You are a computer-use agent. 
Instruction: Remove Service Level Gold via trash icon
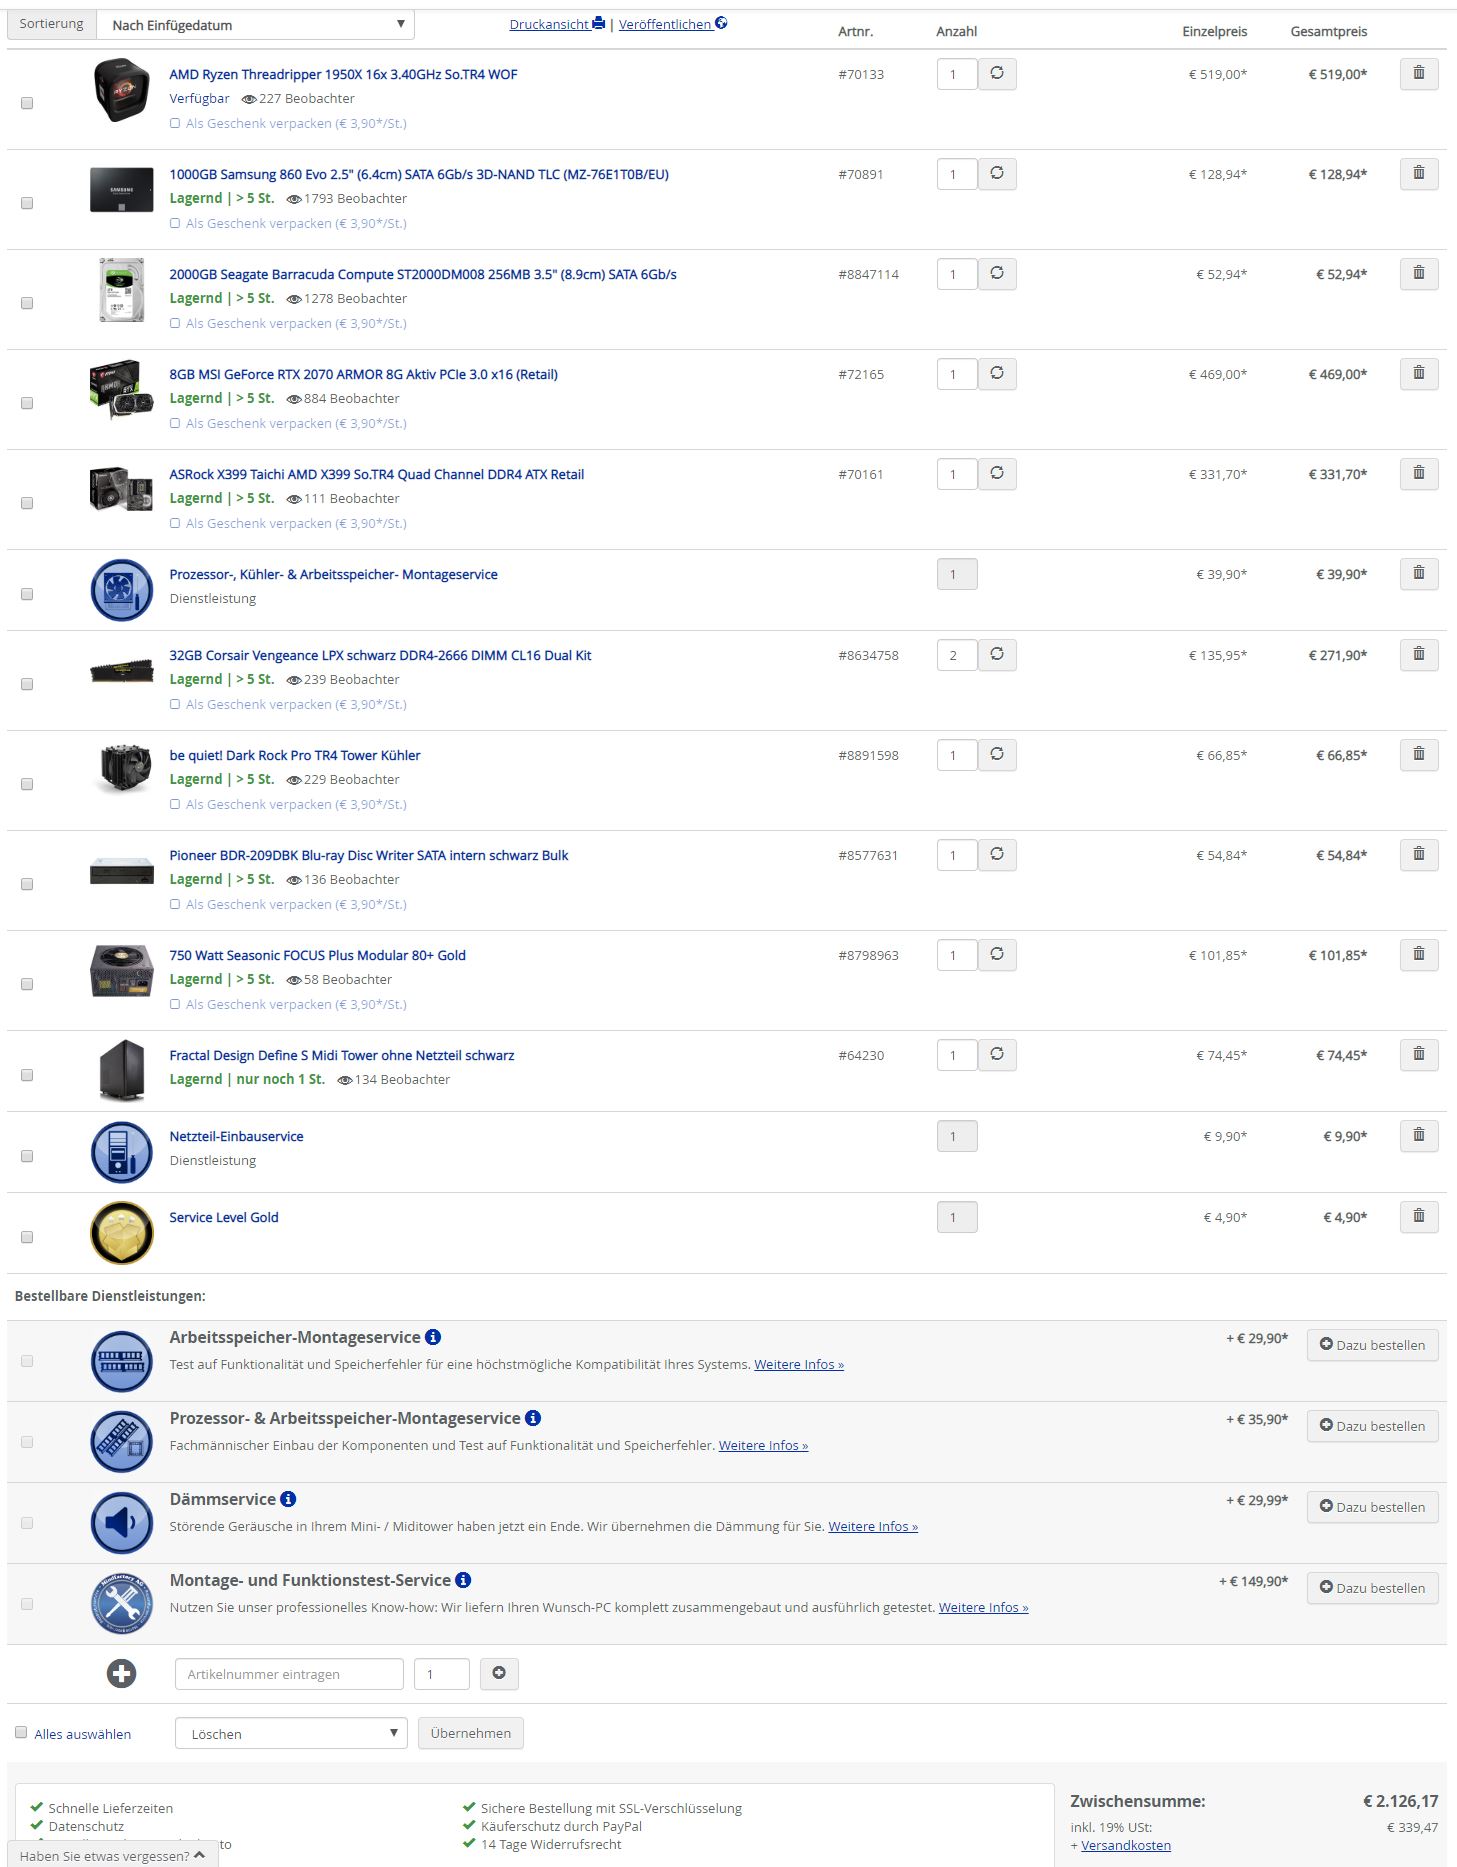(1418, 1217)
